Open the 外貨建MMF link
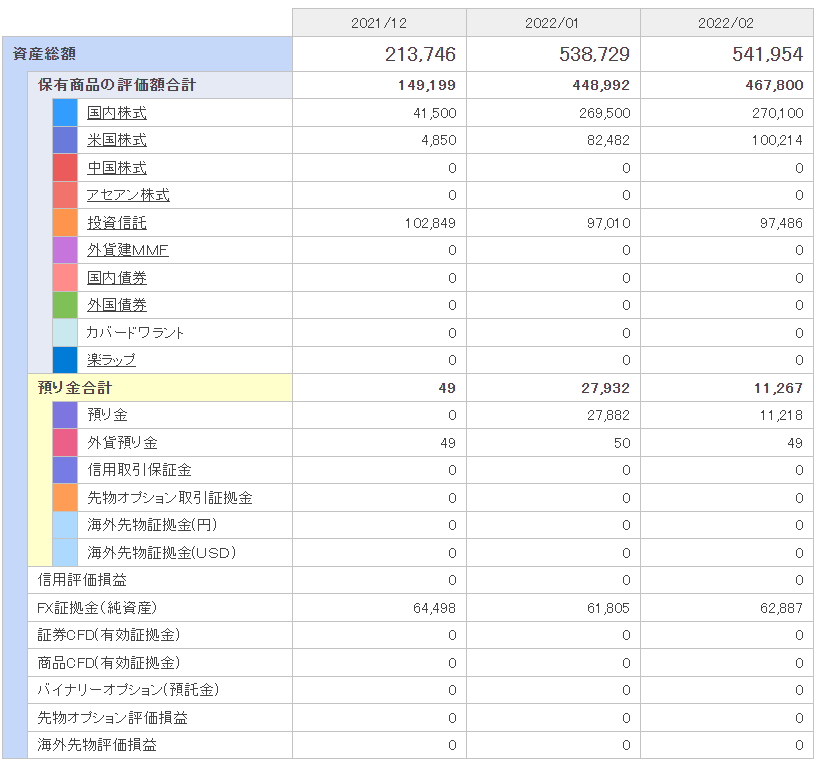The image size is (826, 769). tap(127, 250)
